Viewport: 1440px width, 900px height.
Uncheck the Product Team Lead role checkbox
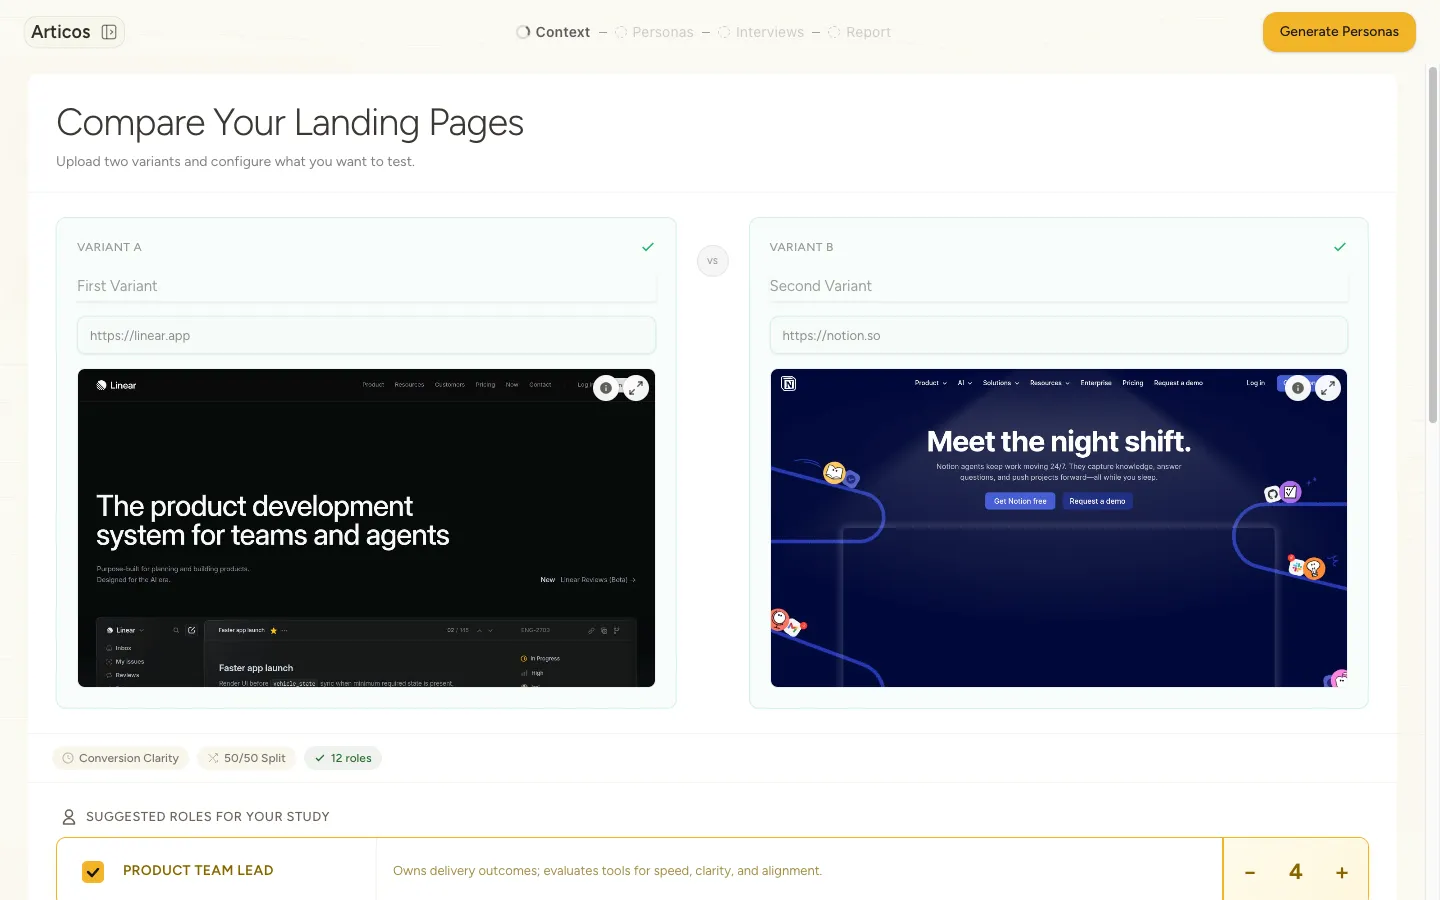tap(93, 872)
